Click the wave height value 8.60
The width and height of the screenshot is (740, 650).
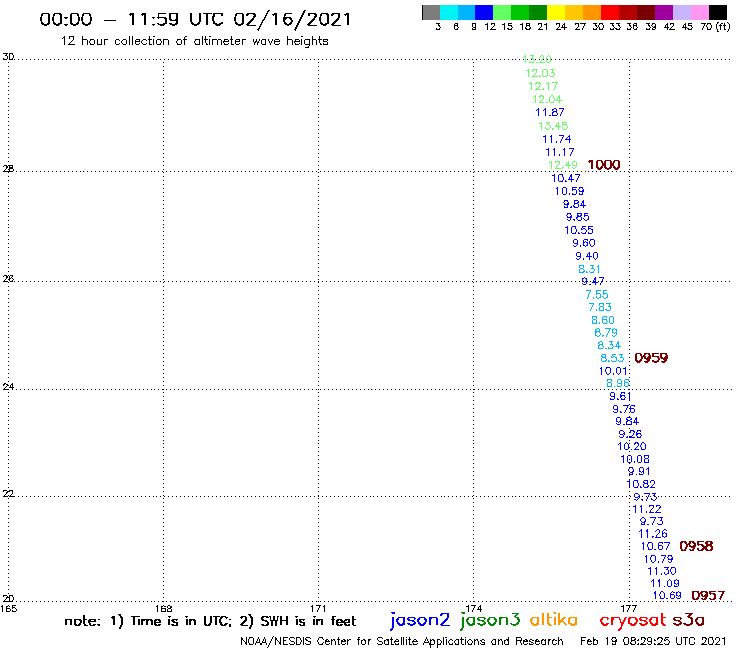click(603, 320)
